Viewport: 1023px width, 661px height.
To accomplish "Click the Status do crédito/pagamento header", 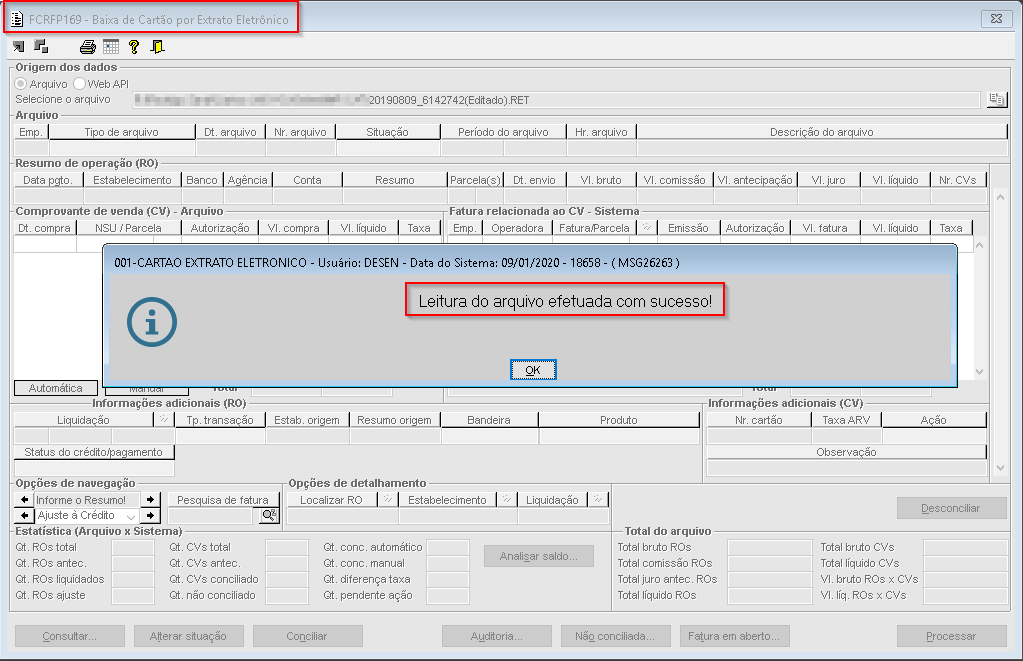I will [x=94, y=452].
